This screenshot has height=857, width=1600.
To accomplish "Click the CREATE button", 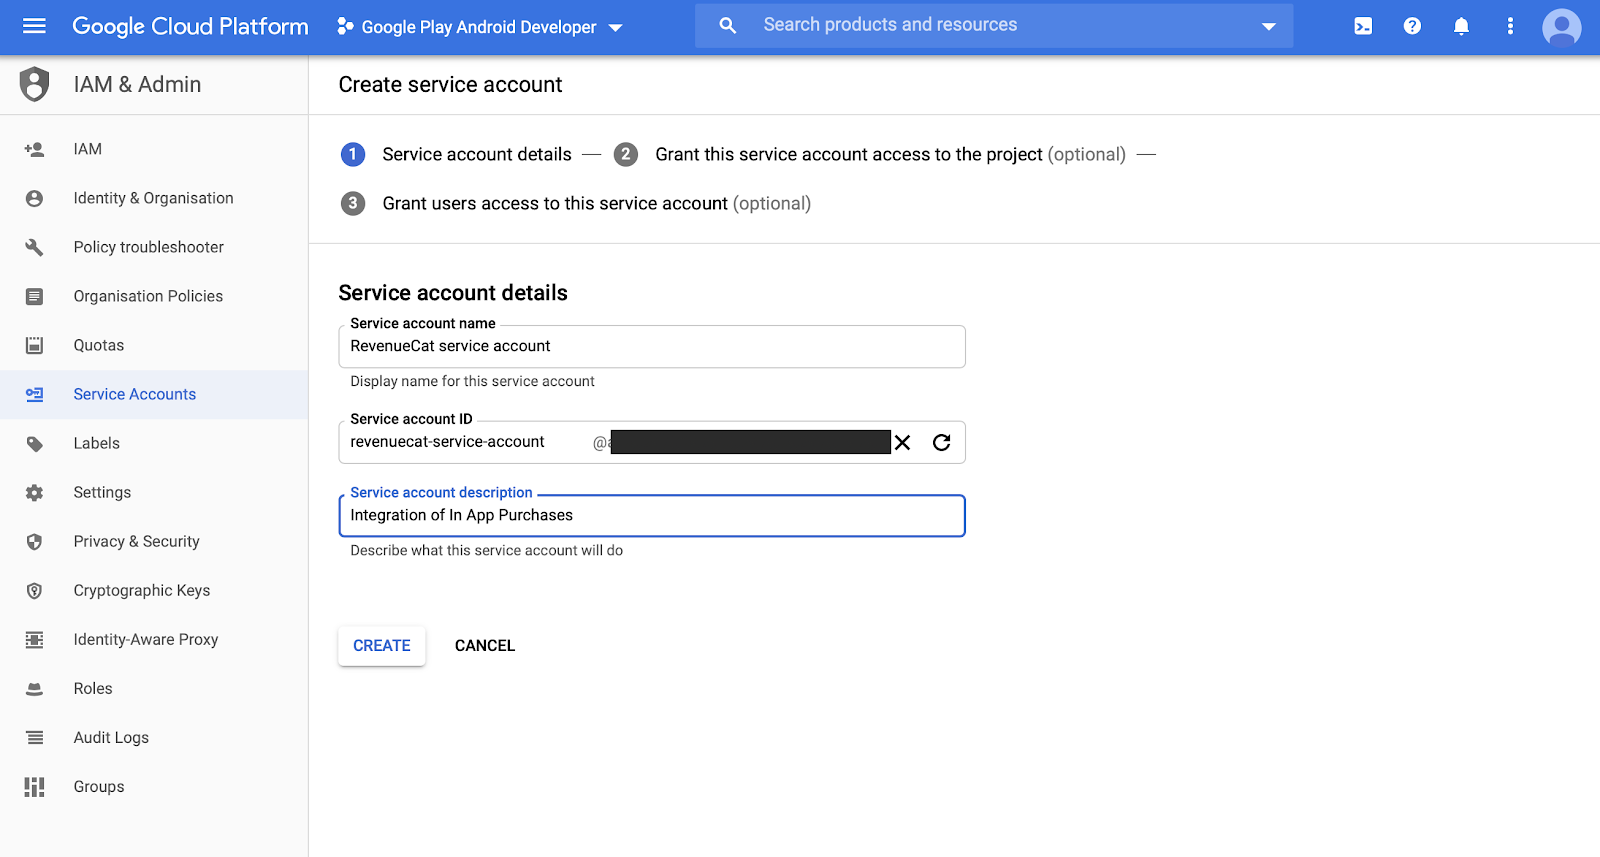I will [x=382, y=646].
